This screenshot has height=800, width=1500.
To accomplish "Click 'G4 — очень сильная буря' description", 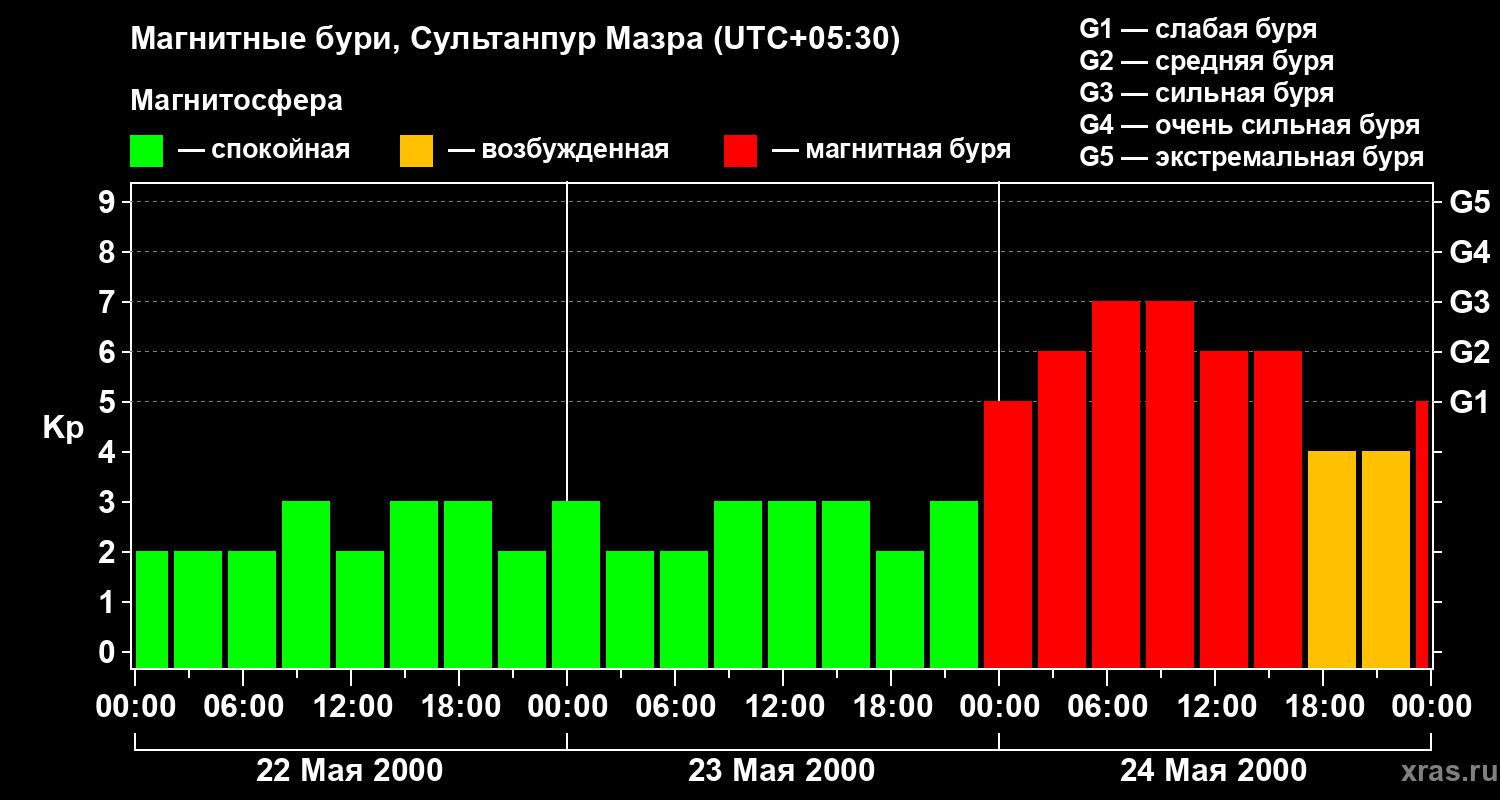I will [1250, 125].
